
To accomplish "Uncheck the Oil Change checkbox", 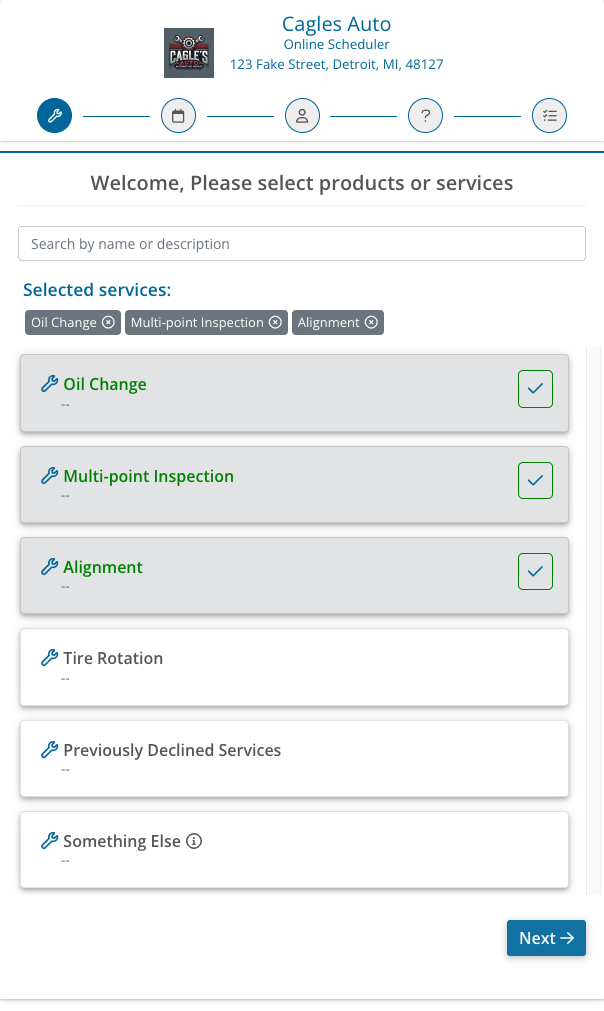I will pos(535,389).
